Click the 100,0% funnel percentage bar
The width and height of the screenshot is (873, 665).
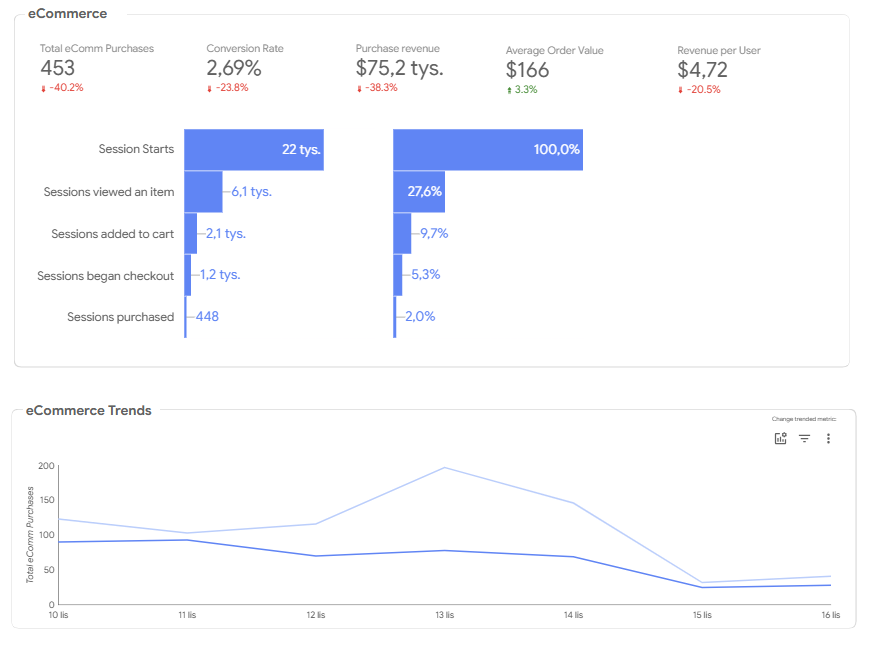click(x=488, y=150)
